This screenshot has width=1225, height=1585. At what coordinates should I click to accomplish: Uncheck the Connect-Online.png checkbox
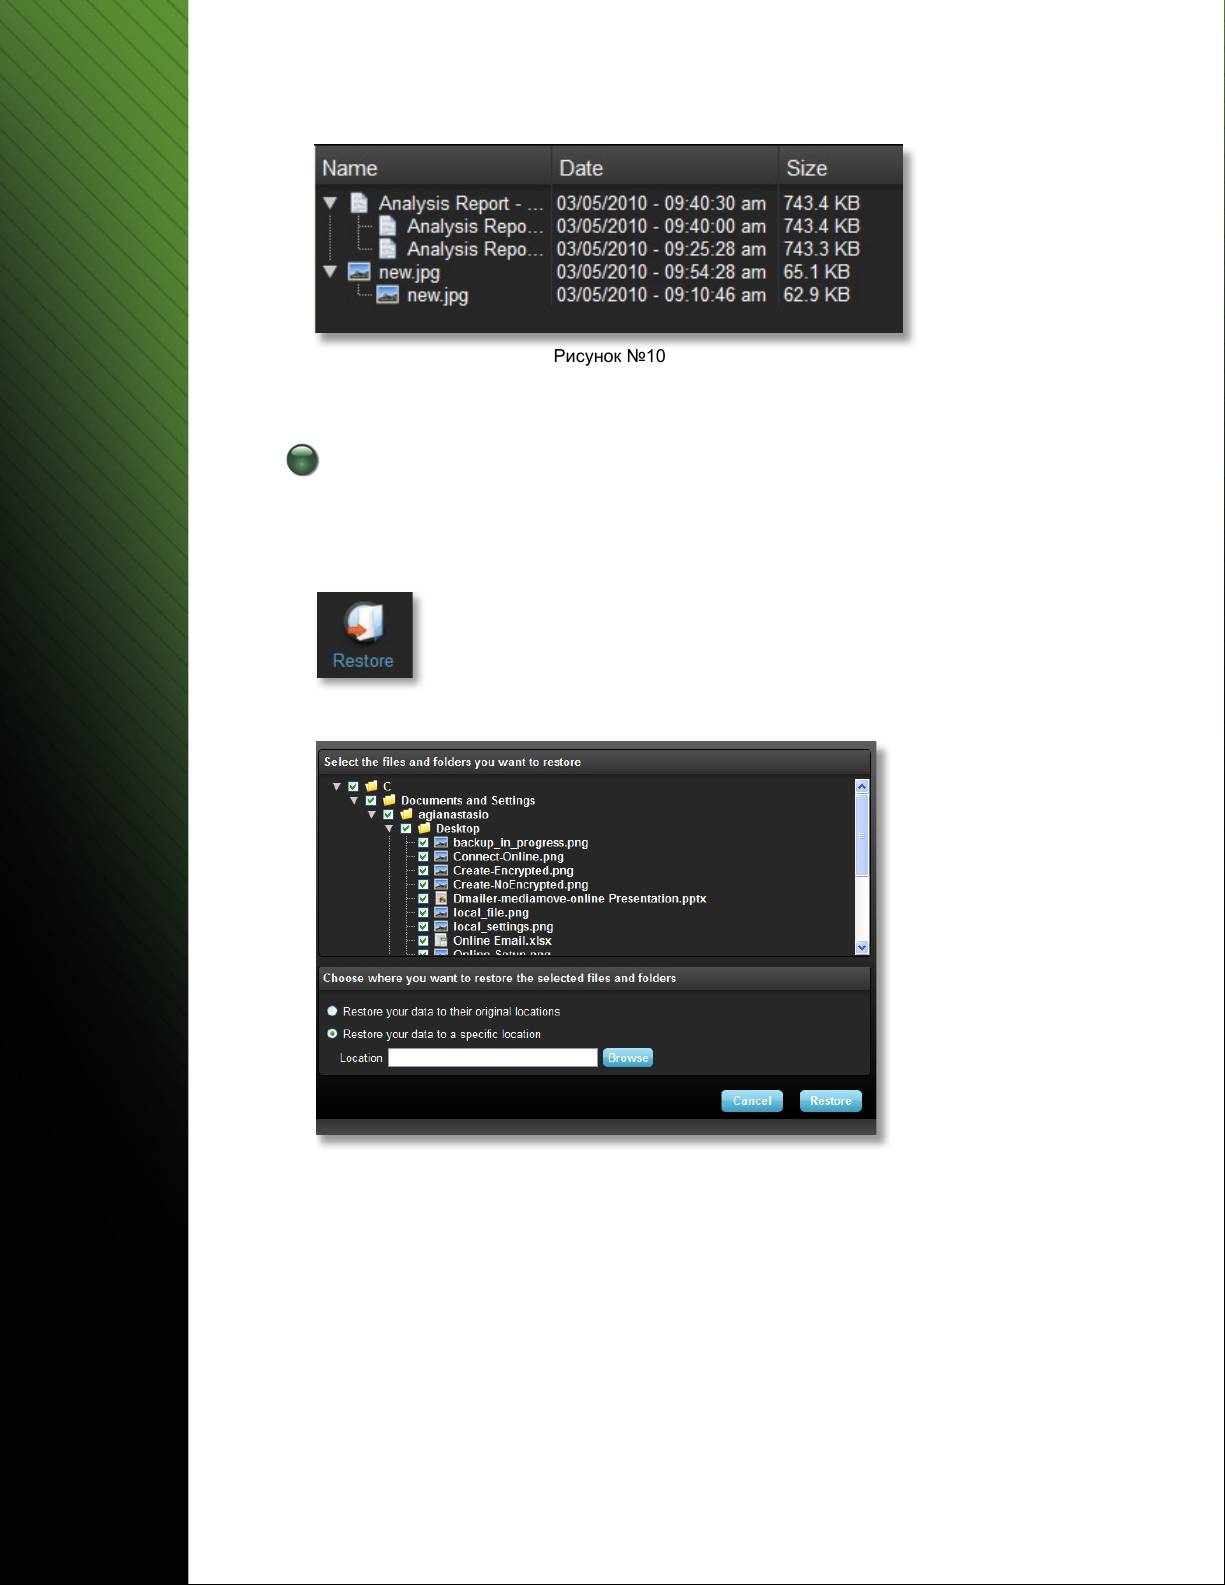[423, 857]
